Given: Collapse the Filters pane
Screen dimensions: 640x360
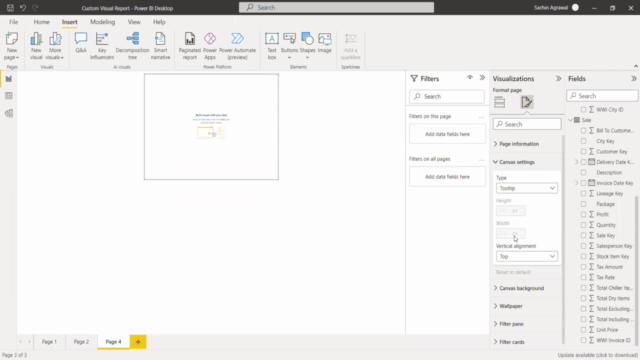Looking at the screenshot, I should pos(482,78).
